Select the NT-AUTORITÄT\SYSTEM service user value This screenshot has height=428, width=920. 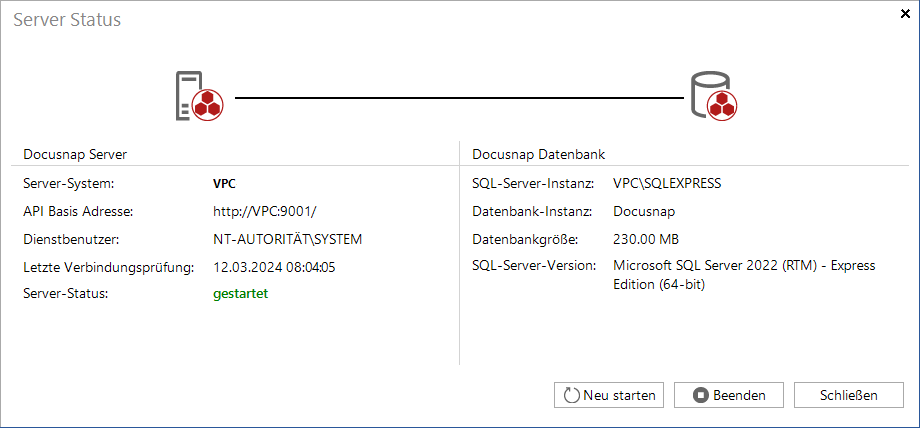288,239
